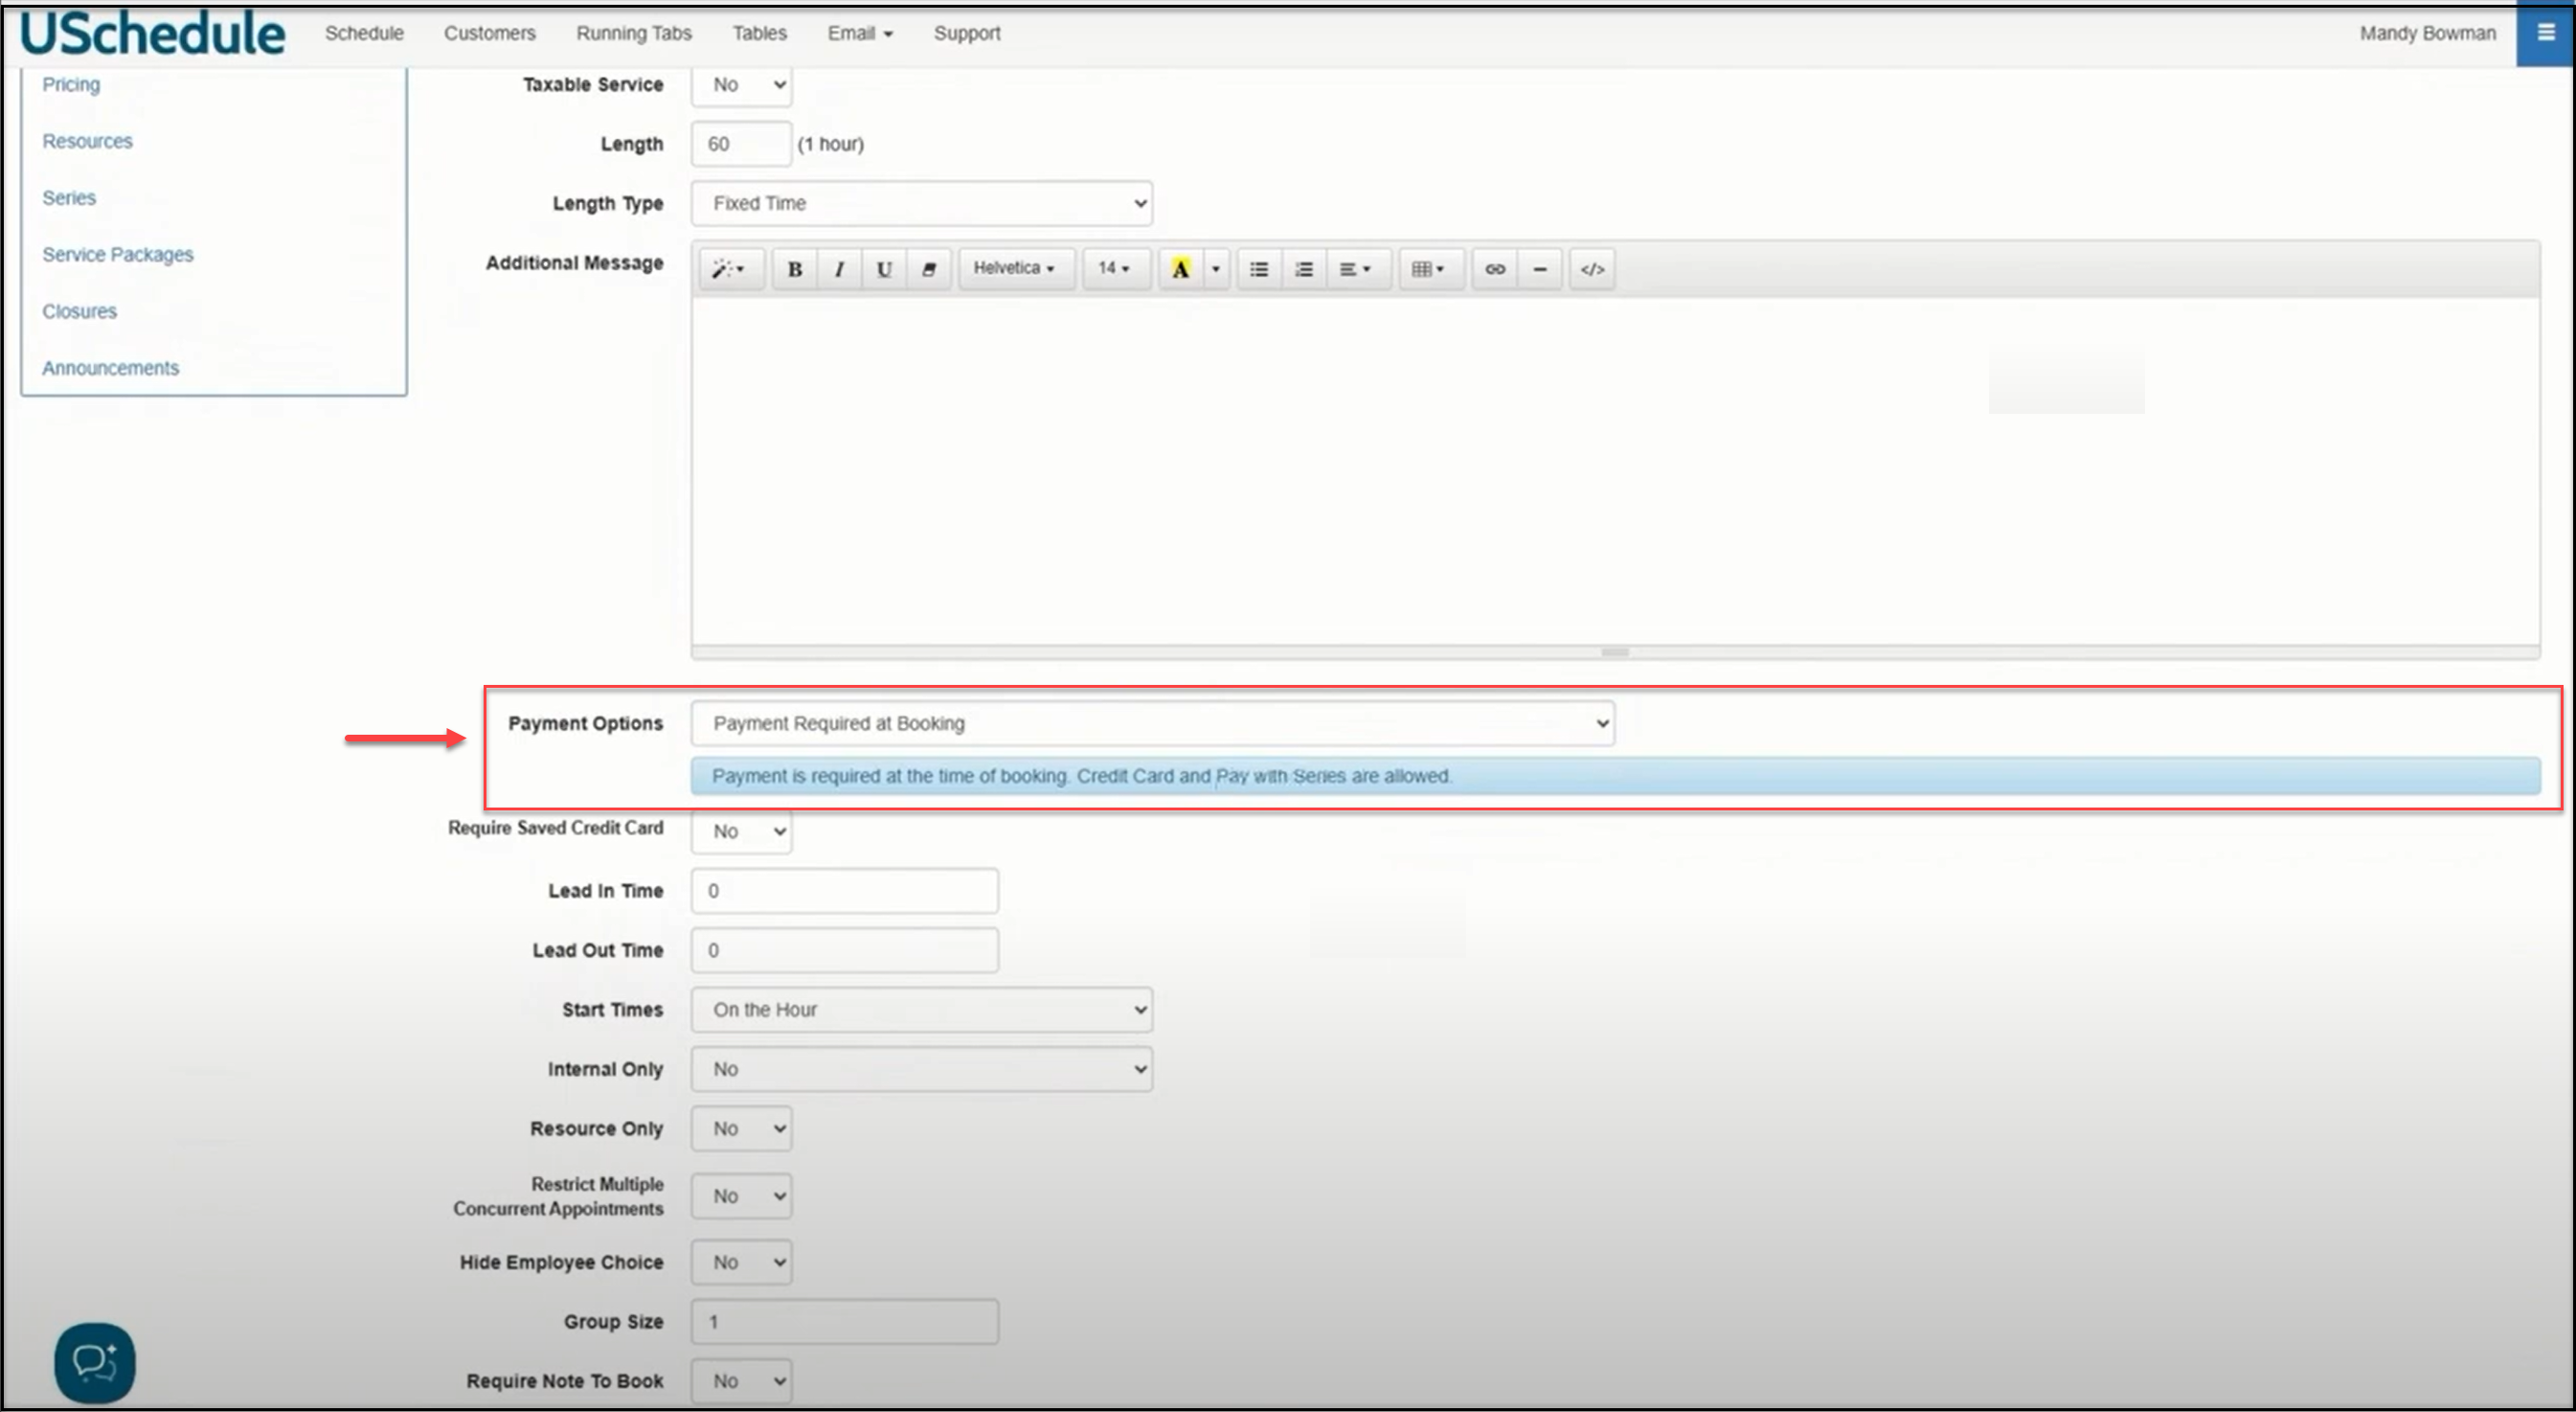The height and width of the screenshot is (1412, 2576).
Task: Open the Helvetica font family dropdown
Action: tap(1015, 269)
